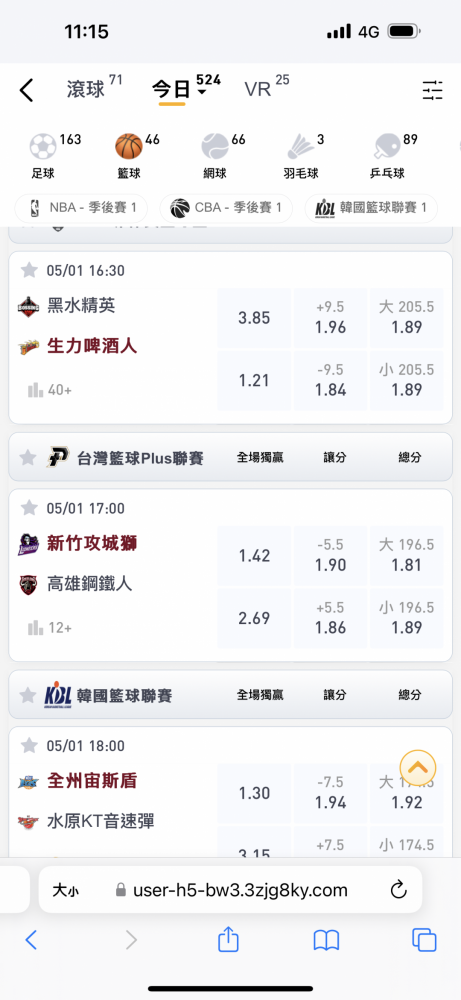Select the 網球 tennis sport icon
This screenshot has height=1000, width=461.
[x=215, y=156]
